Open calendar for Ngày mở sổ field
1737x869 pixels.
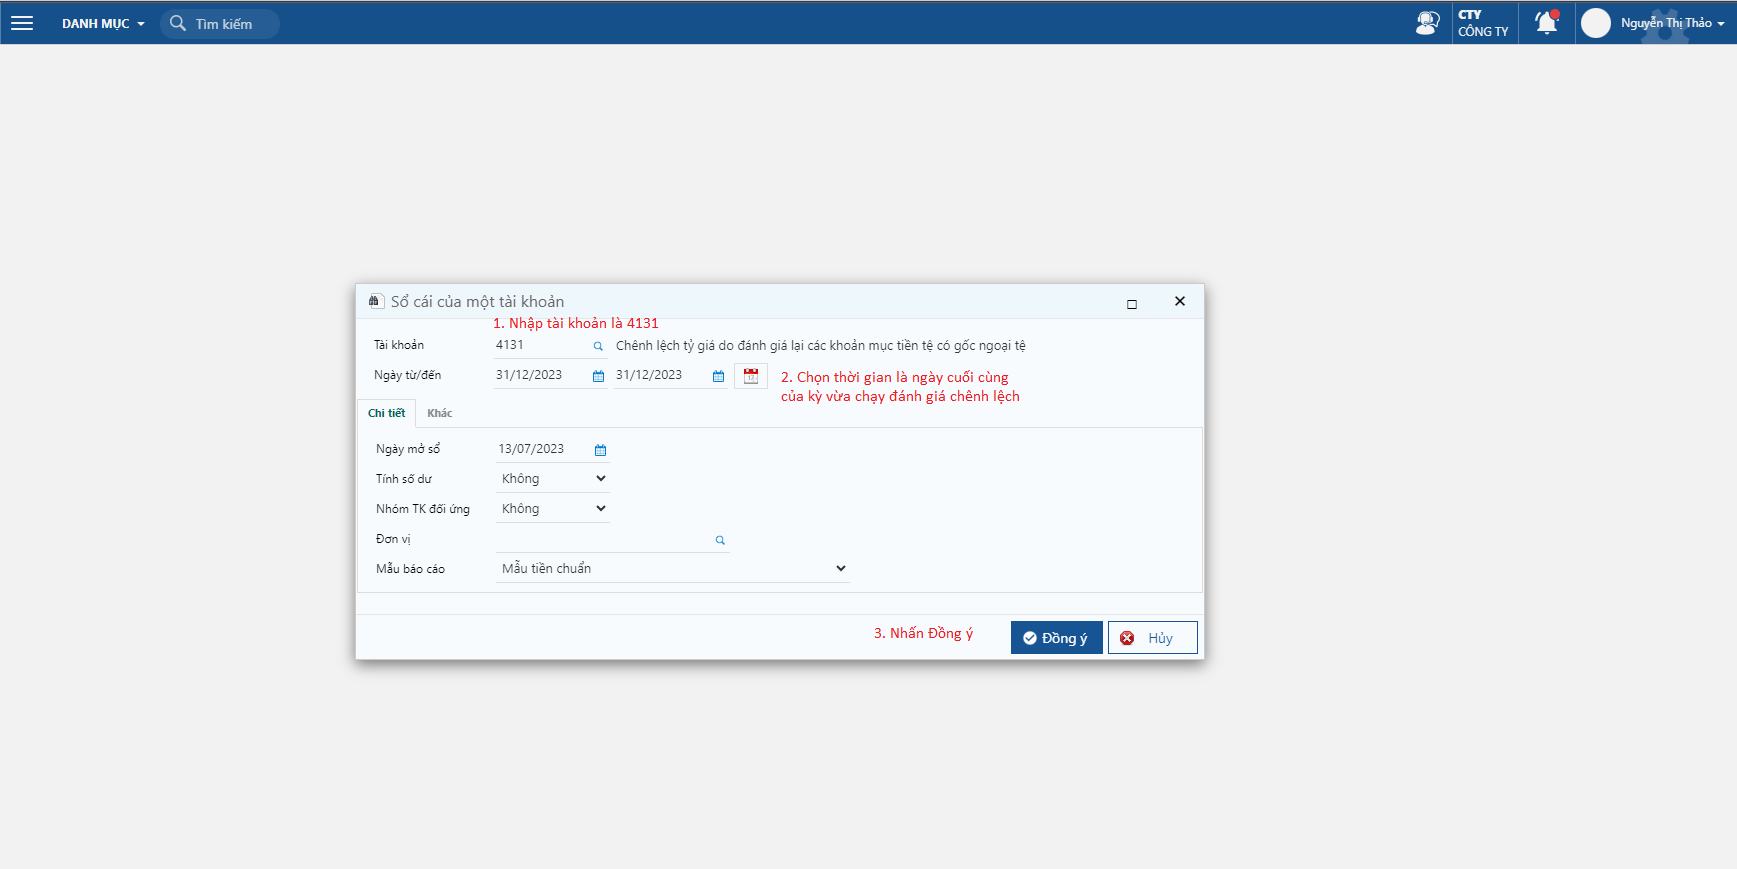(600, 450)
